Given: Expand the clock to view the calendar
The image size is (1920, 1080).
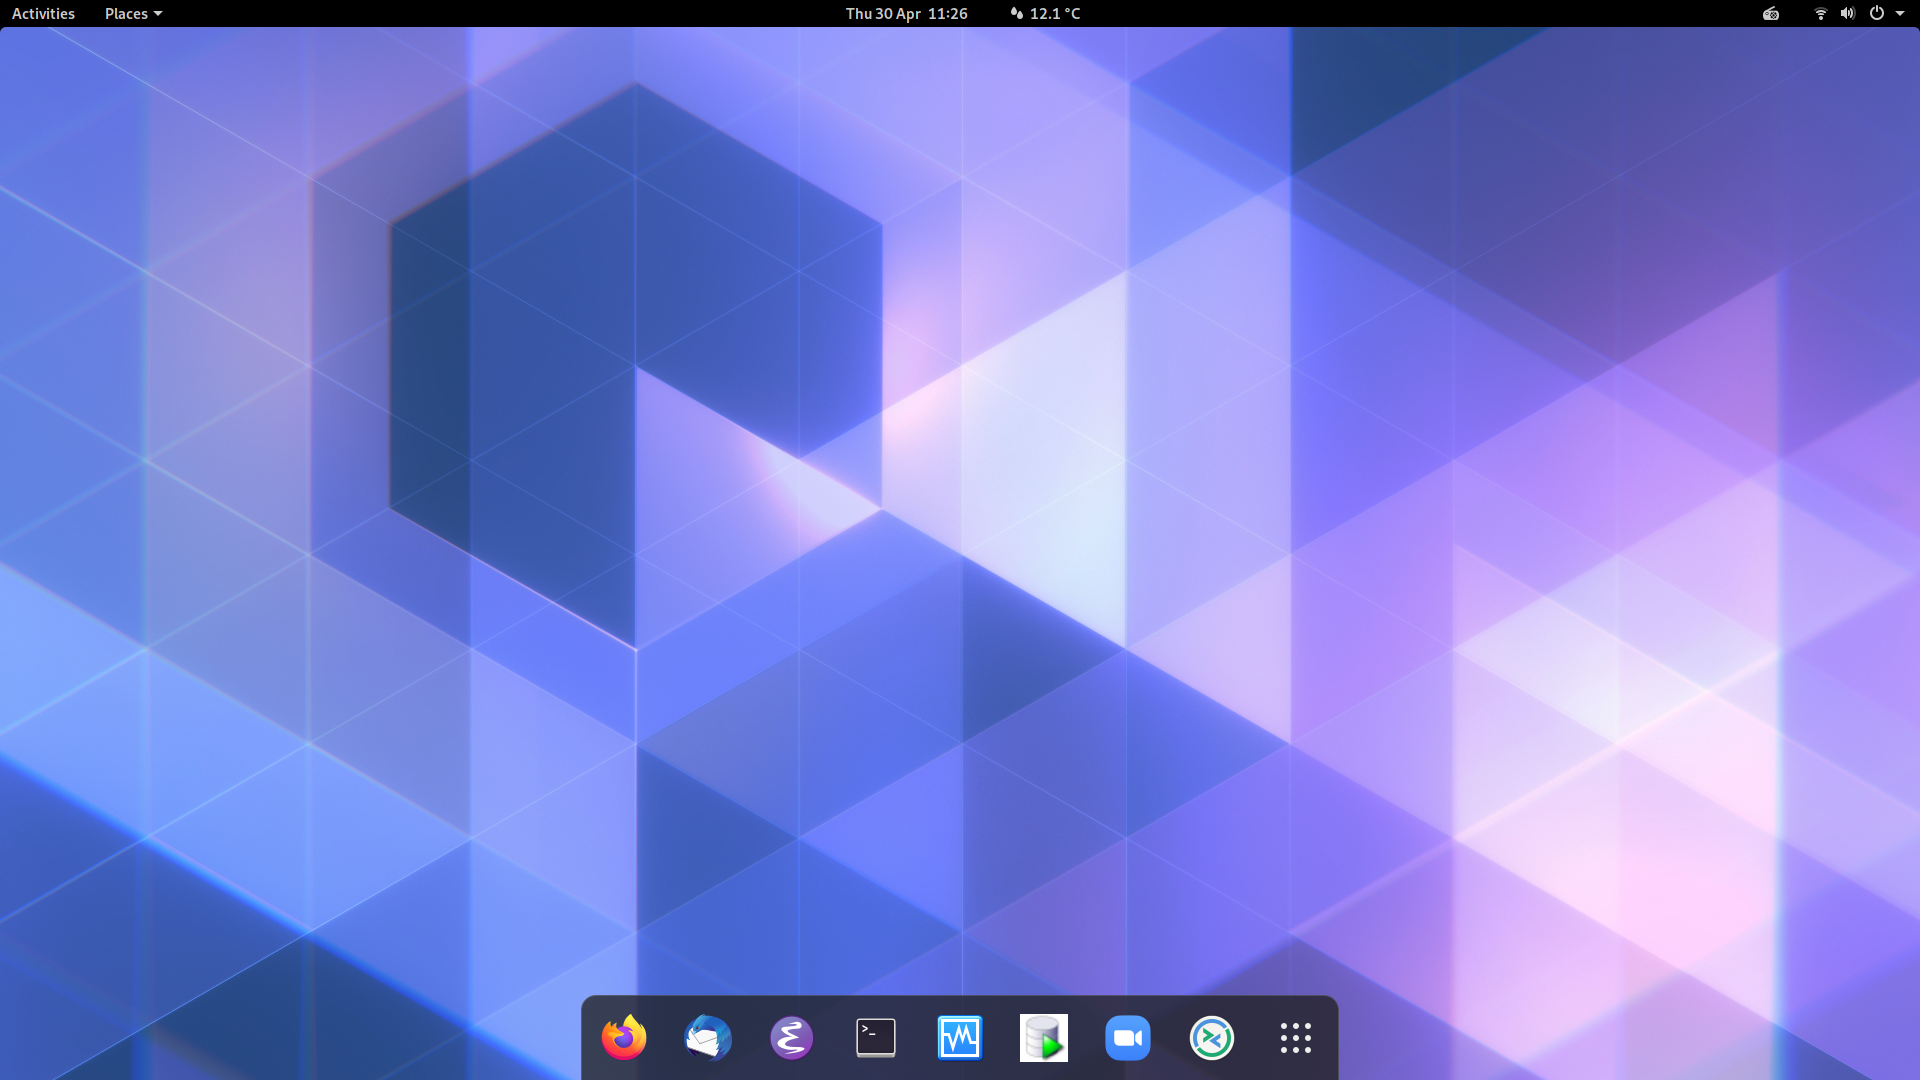Looking at the screenshot, I should [x=906, y=13].
